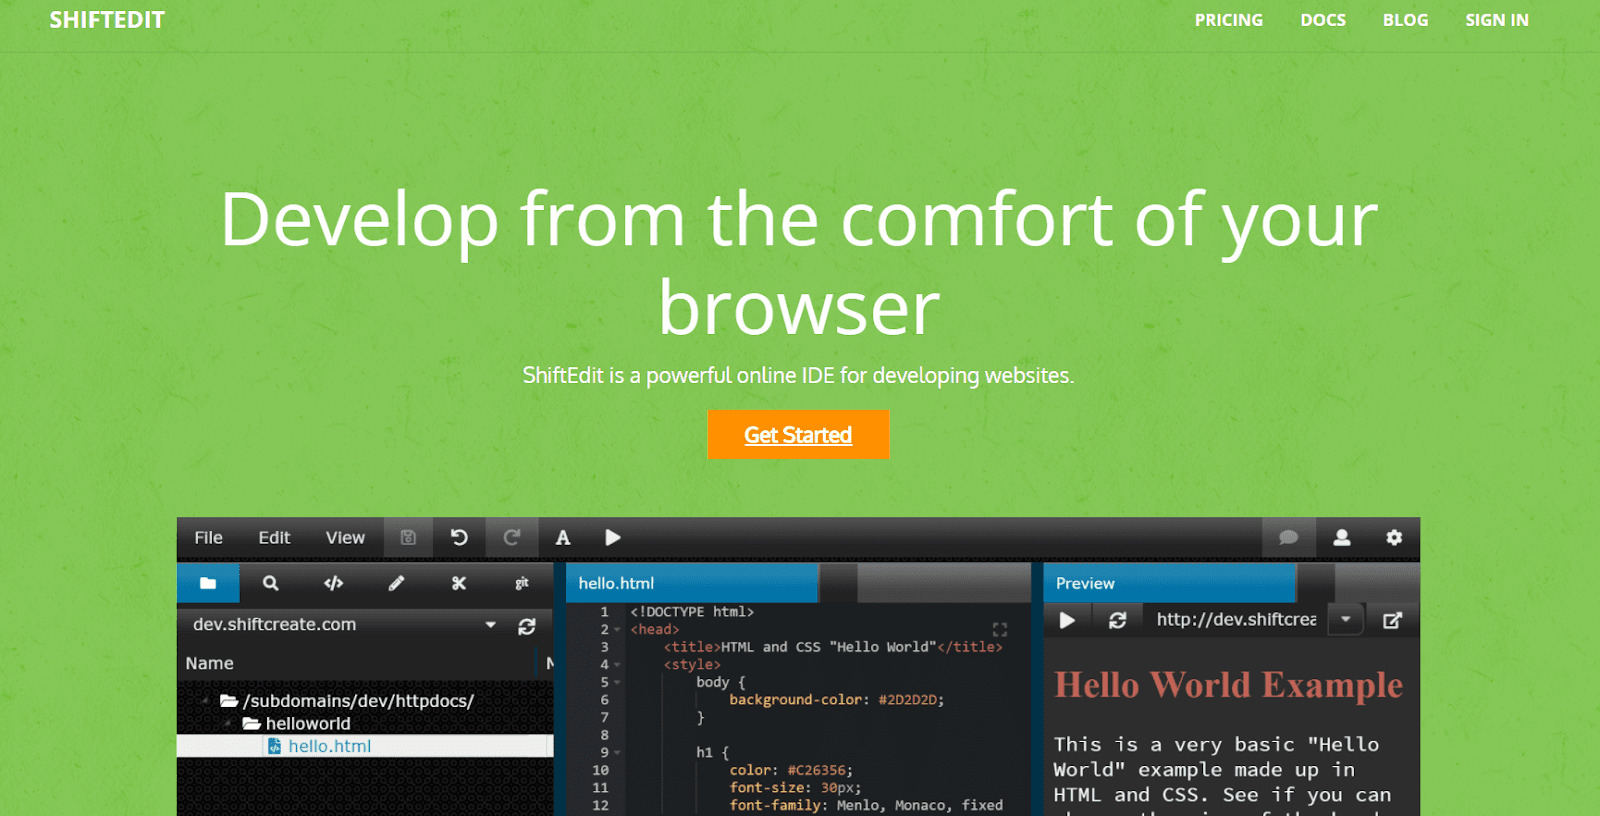
Task: Click the <!DOCTYPE html> code line
Action: [692, 612]
